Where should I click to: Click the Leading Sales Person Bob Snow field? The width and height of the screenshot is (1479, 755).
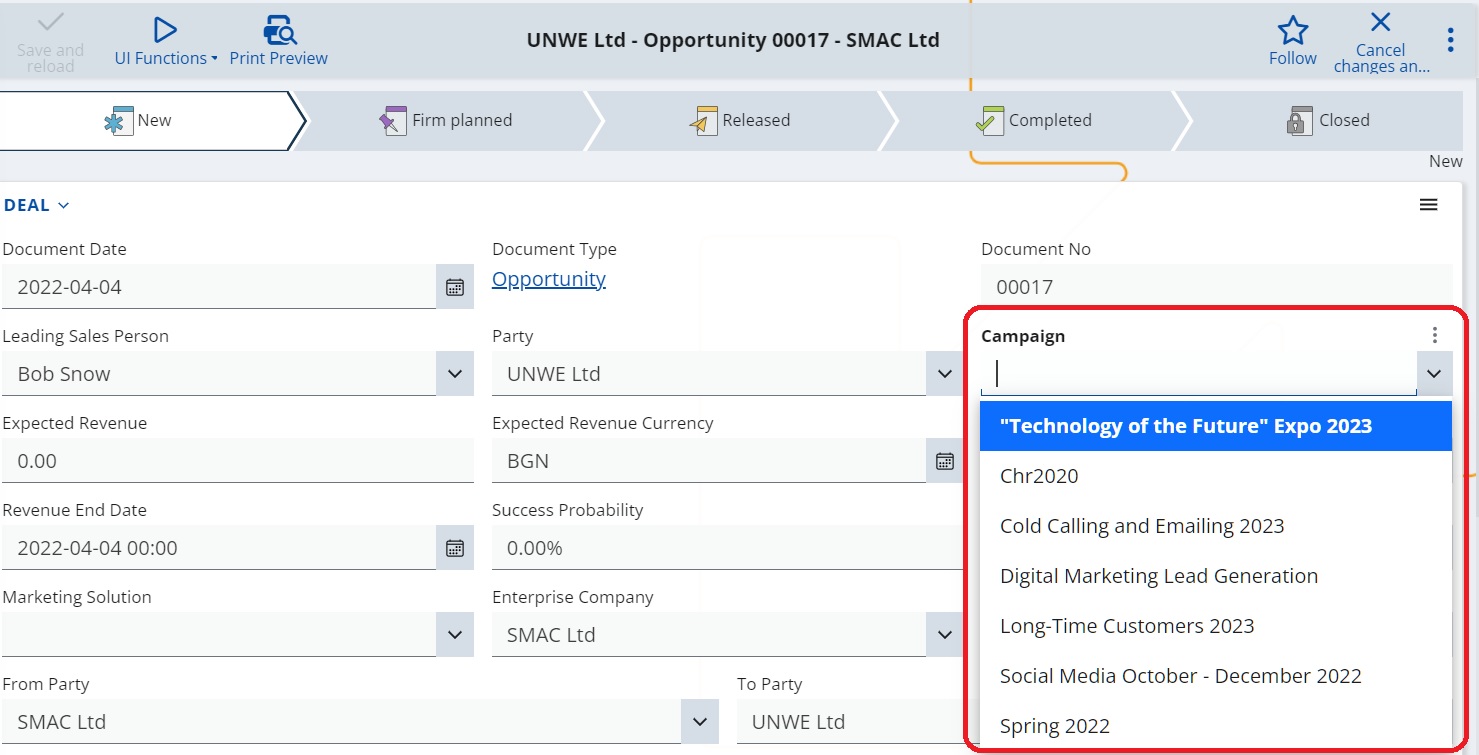(x=219, y=374)
